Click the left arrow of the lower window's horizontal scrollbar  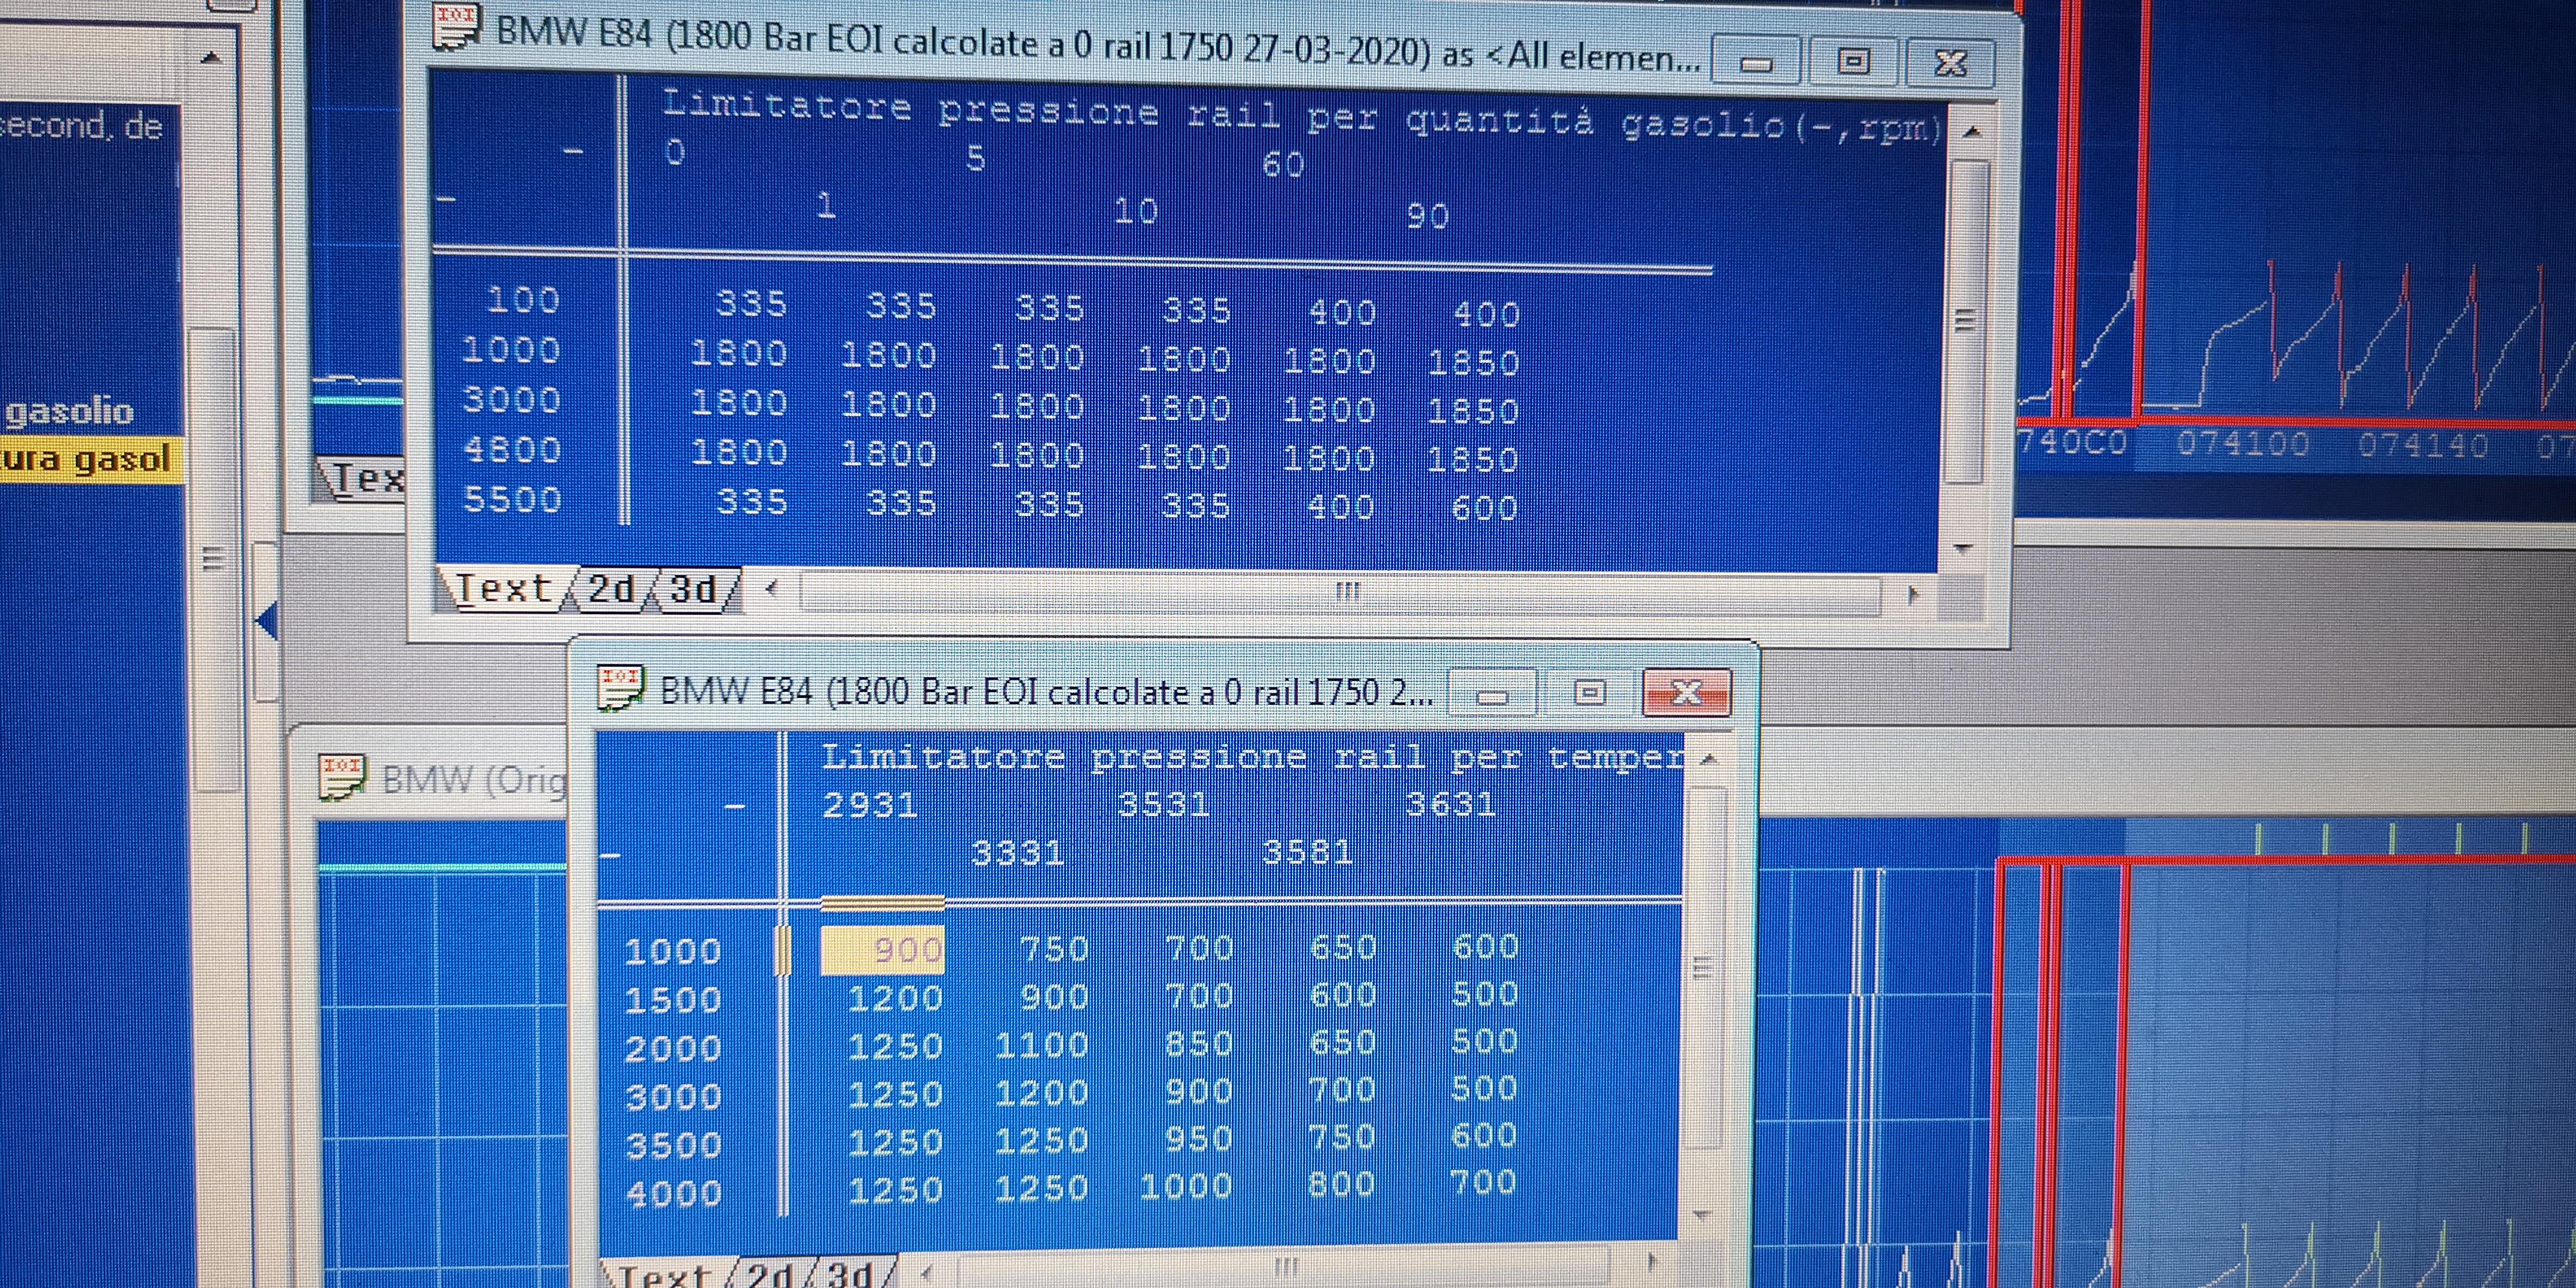coord(927,1272)
